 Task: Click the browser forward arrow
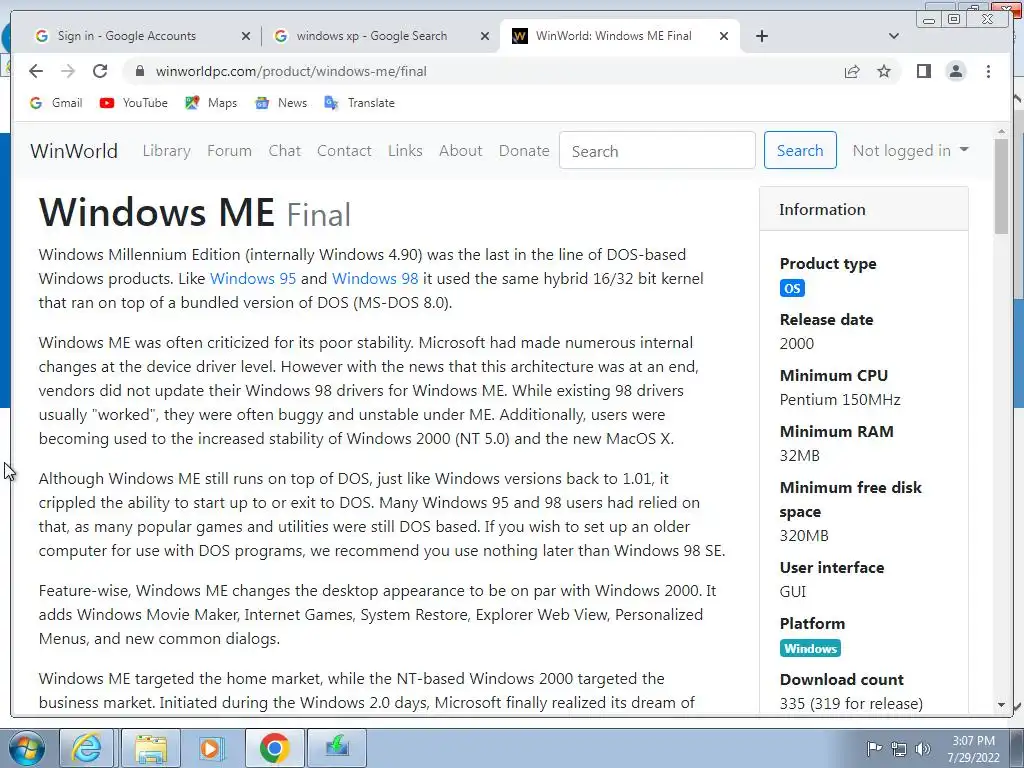(x=68, y=71)
